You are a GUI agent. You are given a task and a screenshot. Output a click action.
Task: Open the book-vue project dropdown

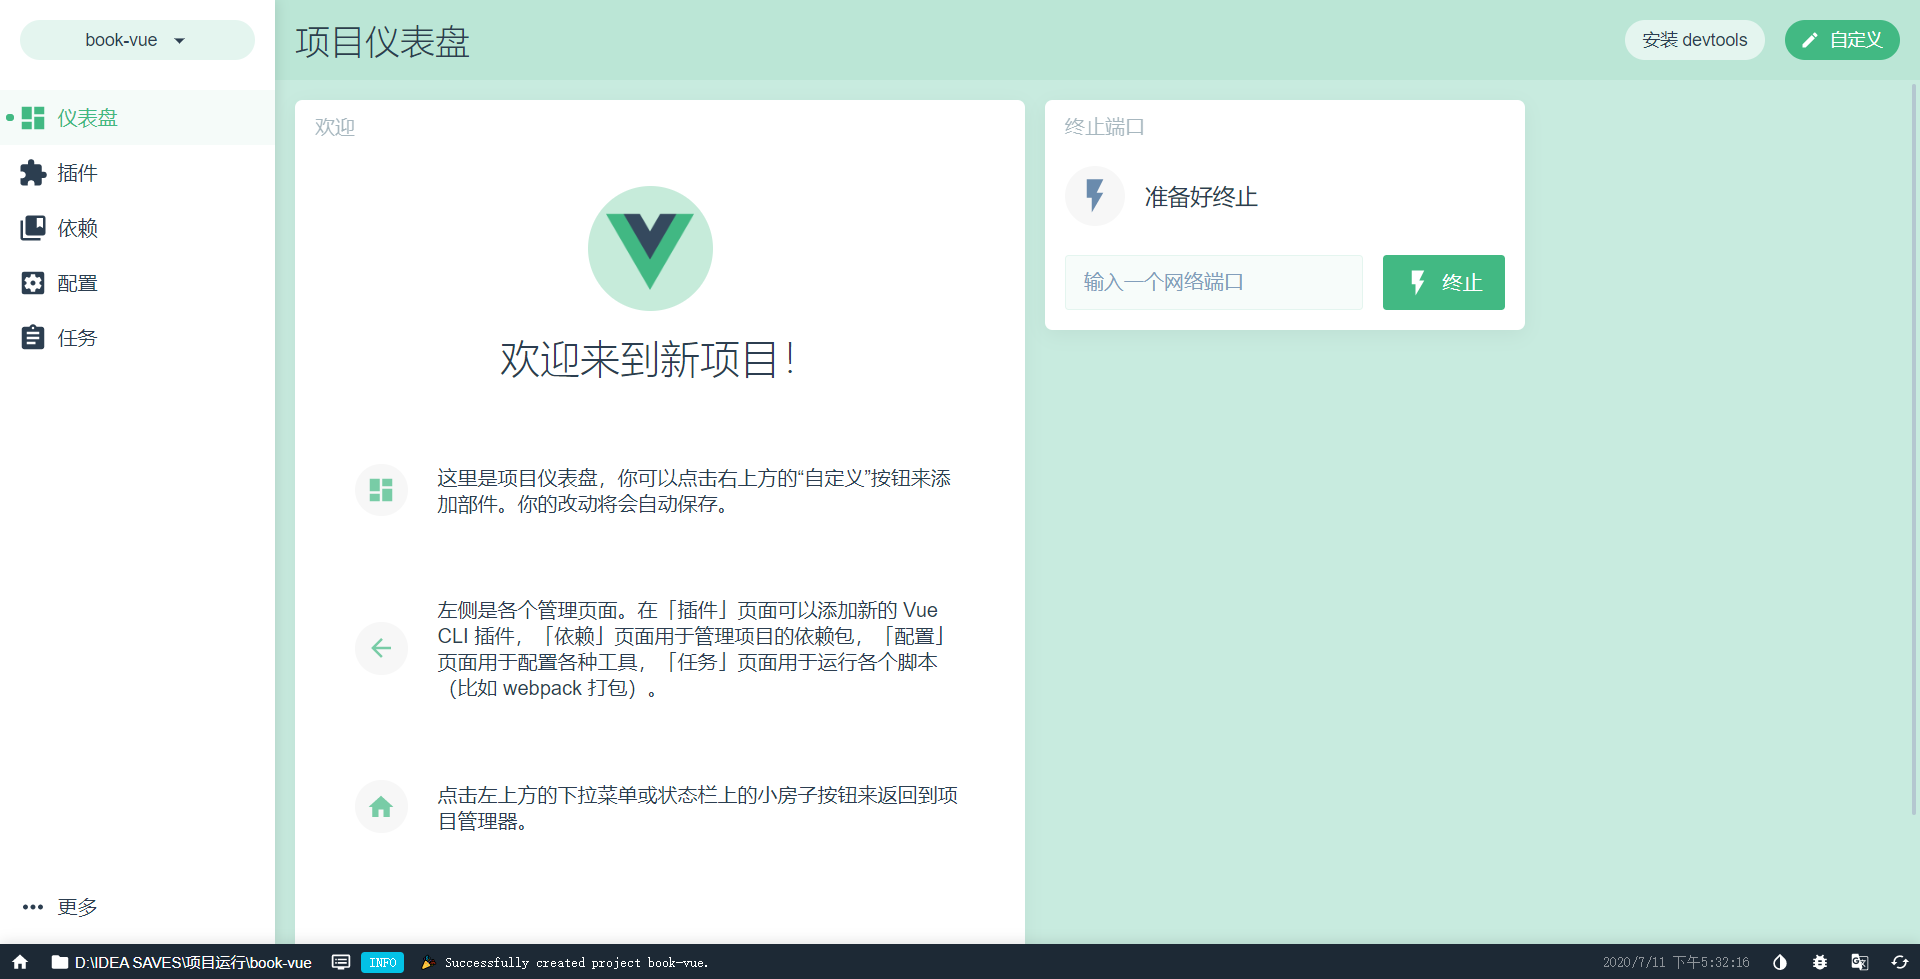tap(137, 40)
